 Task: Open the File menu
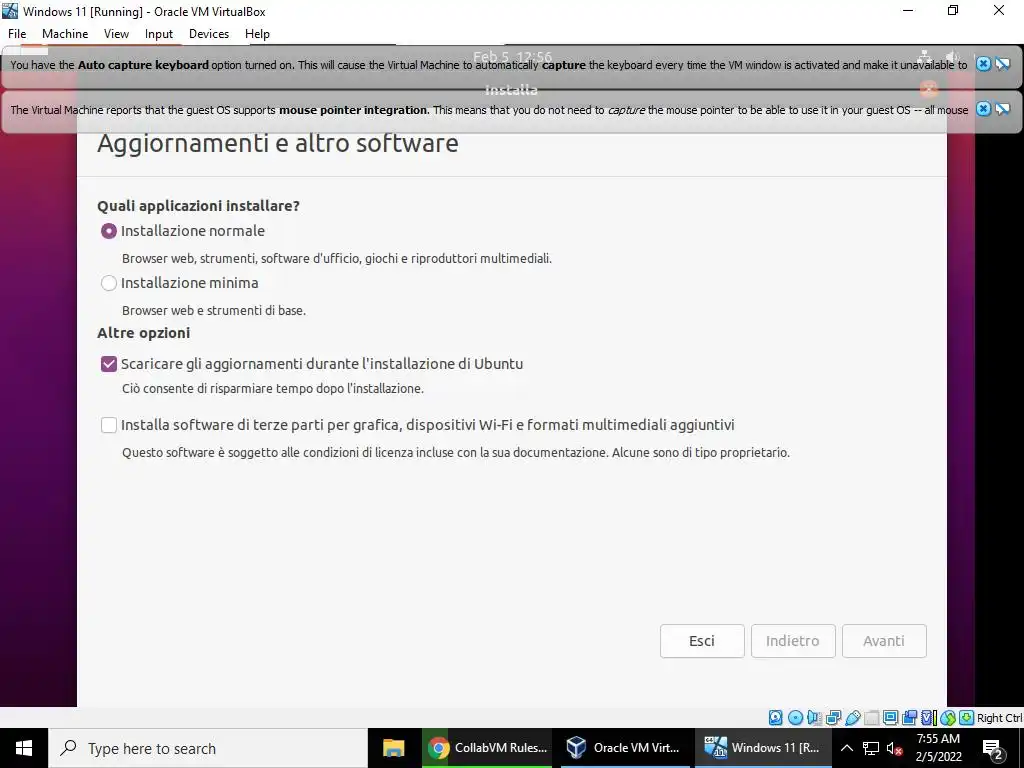pyautogui.click(x=17, y=34)
